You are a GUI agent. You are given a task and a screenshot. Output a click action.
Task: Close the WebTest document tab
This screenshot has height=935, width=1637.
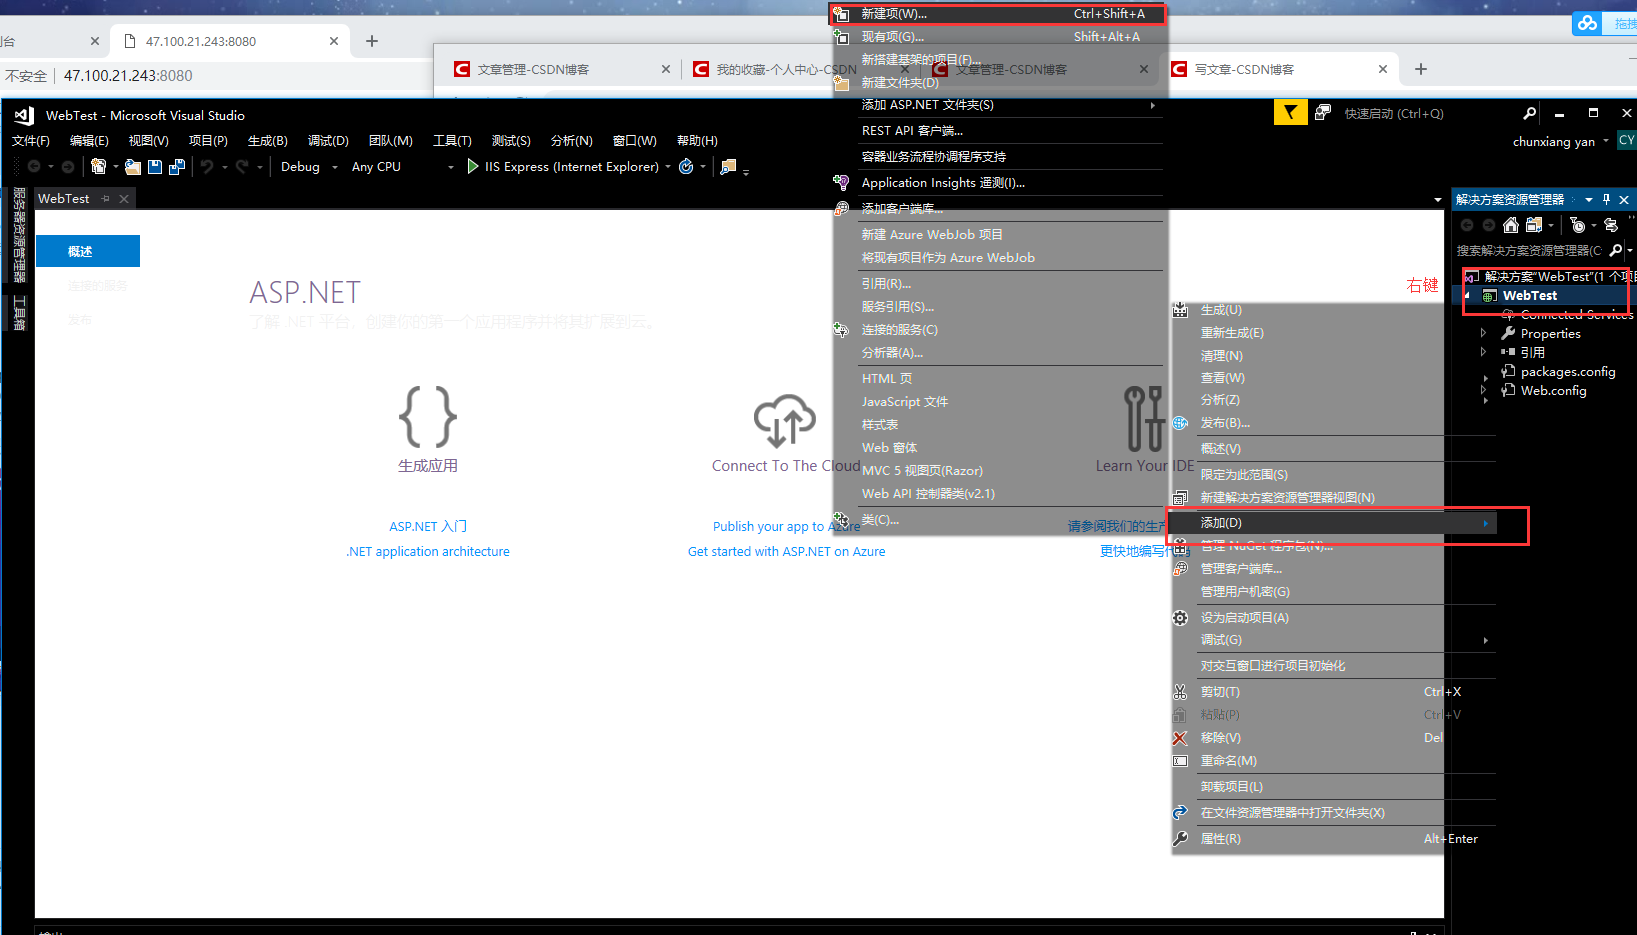[x=124, y=199]
